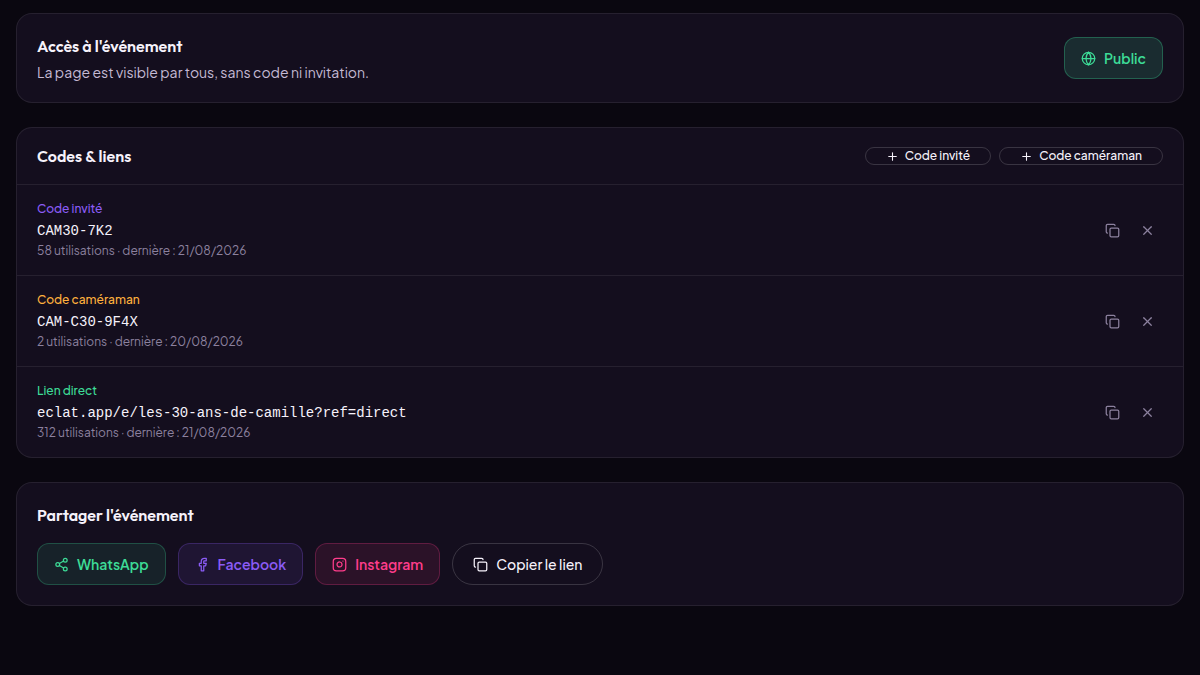Select the CAM-C30-9F4X code text
Screen dimensions: 1200x675
(87, 321)
